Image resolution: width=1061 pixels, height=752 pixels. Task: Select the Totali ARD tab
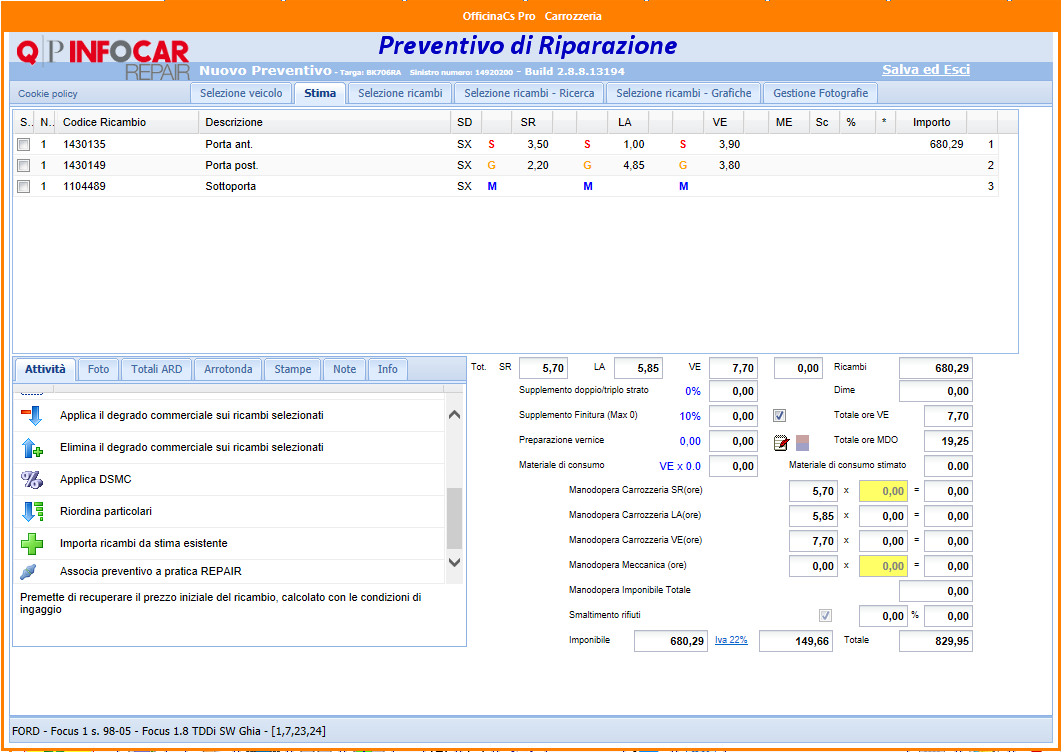156,369
